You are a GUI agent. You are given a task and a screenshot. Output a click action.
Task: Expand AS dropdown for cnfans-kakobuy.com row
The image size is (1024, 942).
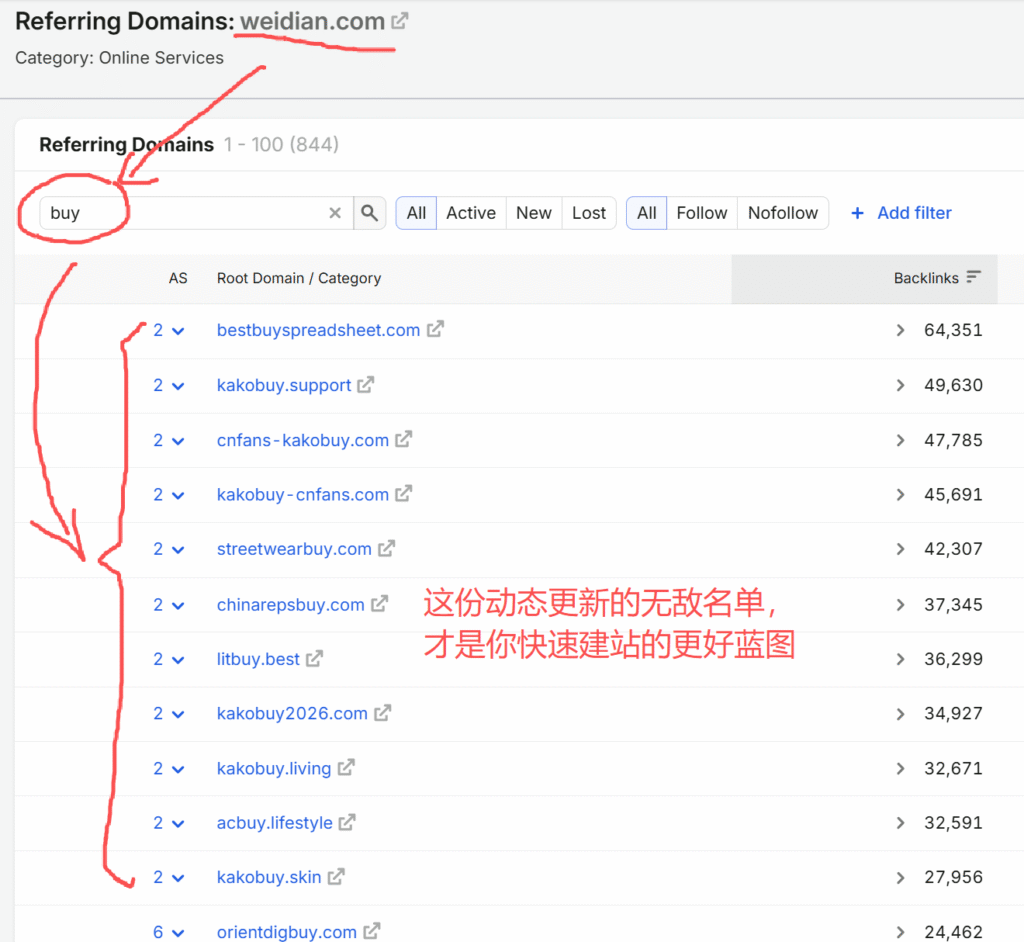pos(178,441)
